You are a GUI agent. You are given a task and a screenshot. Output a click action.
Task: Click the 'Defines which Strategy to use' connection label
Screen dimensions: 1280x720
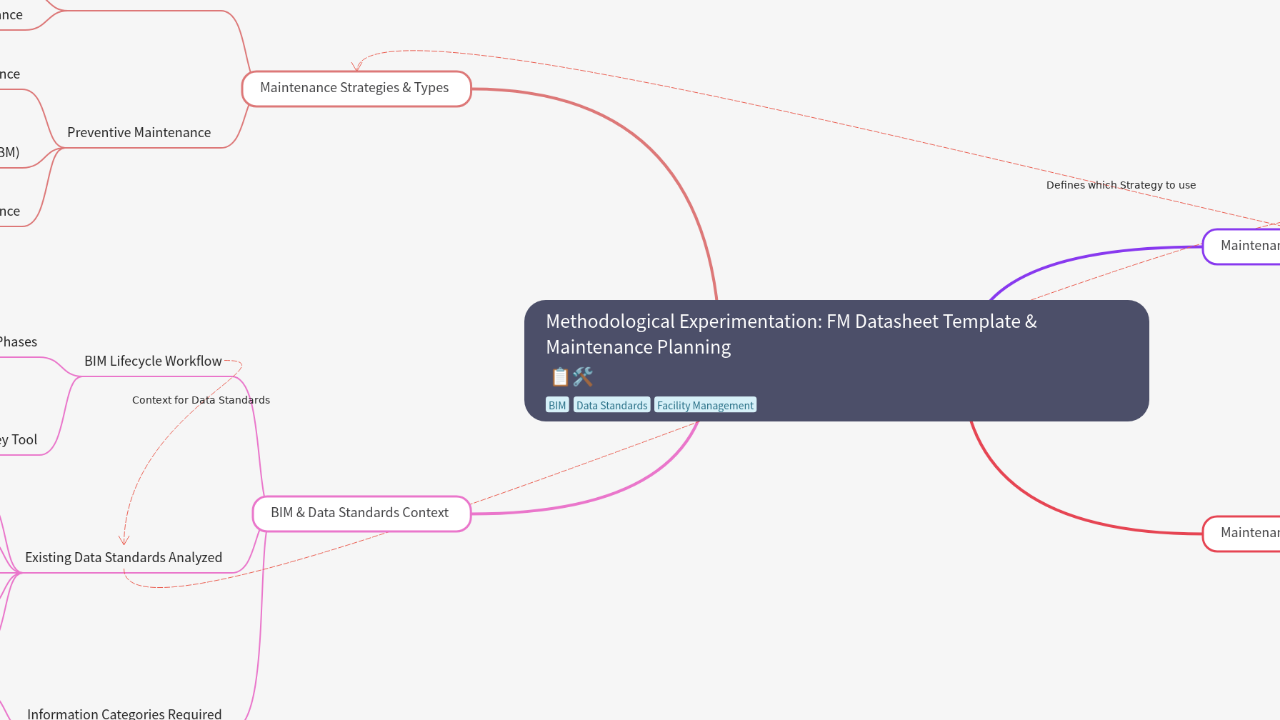click(x=1121, y=185)
